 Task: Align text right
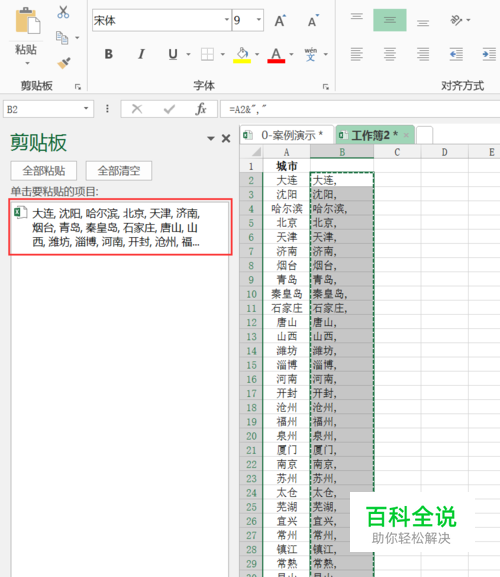click(x=423, y=54)
